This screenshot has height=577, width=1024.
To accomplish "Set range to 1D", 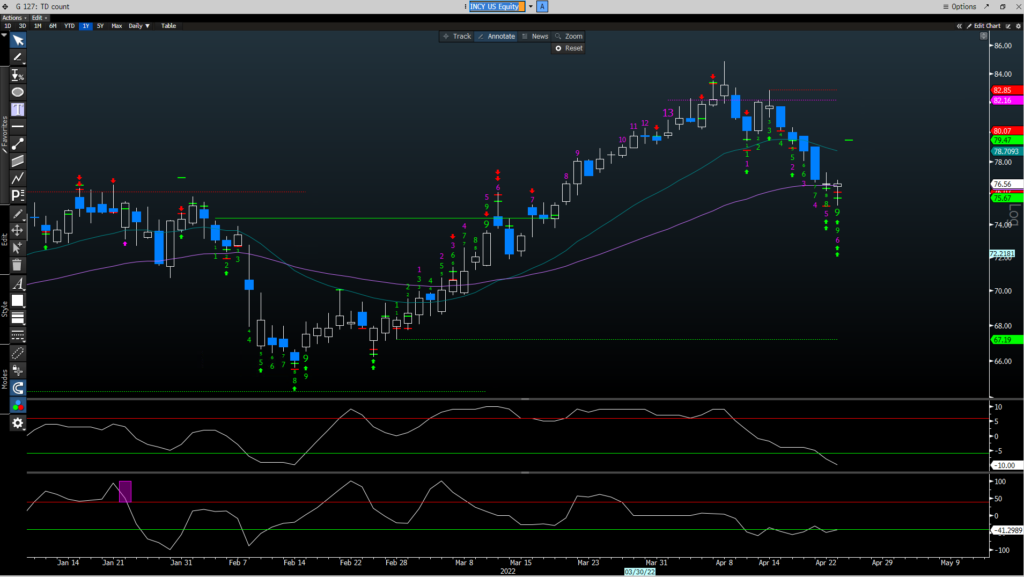I will pos(8,26).
